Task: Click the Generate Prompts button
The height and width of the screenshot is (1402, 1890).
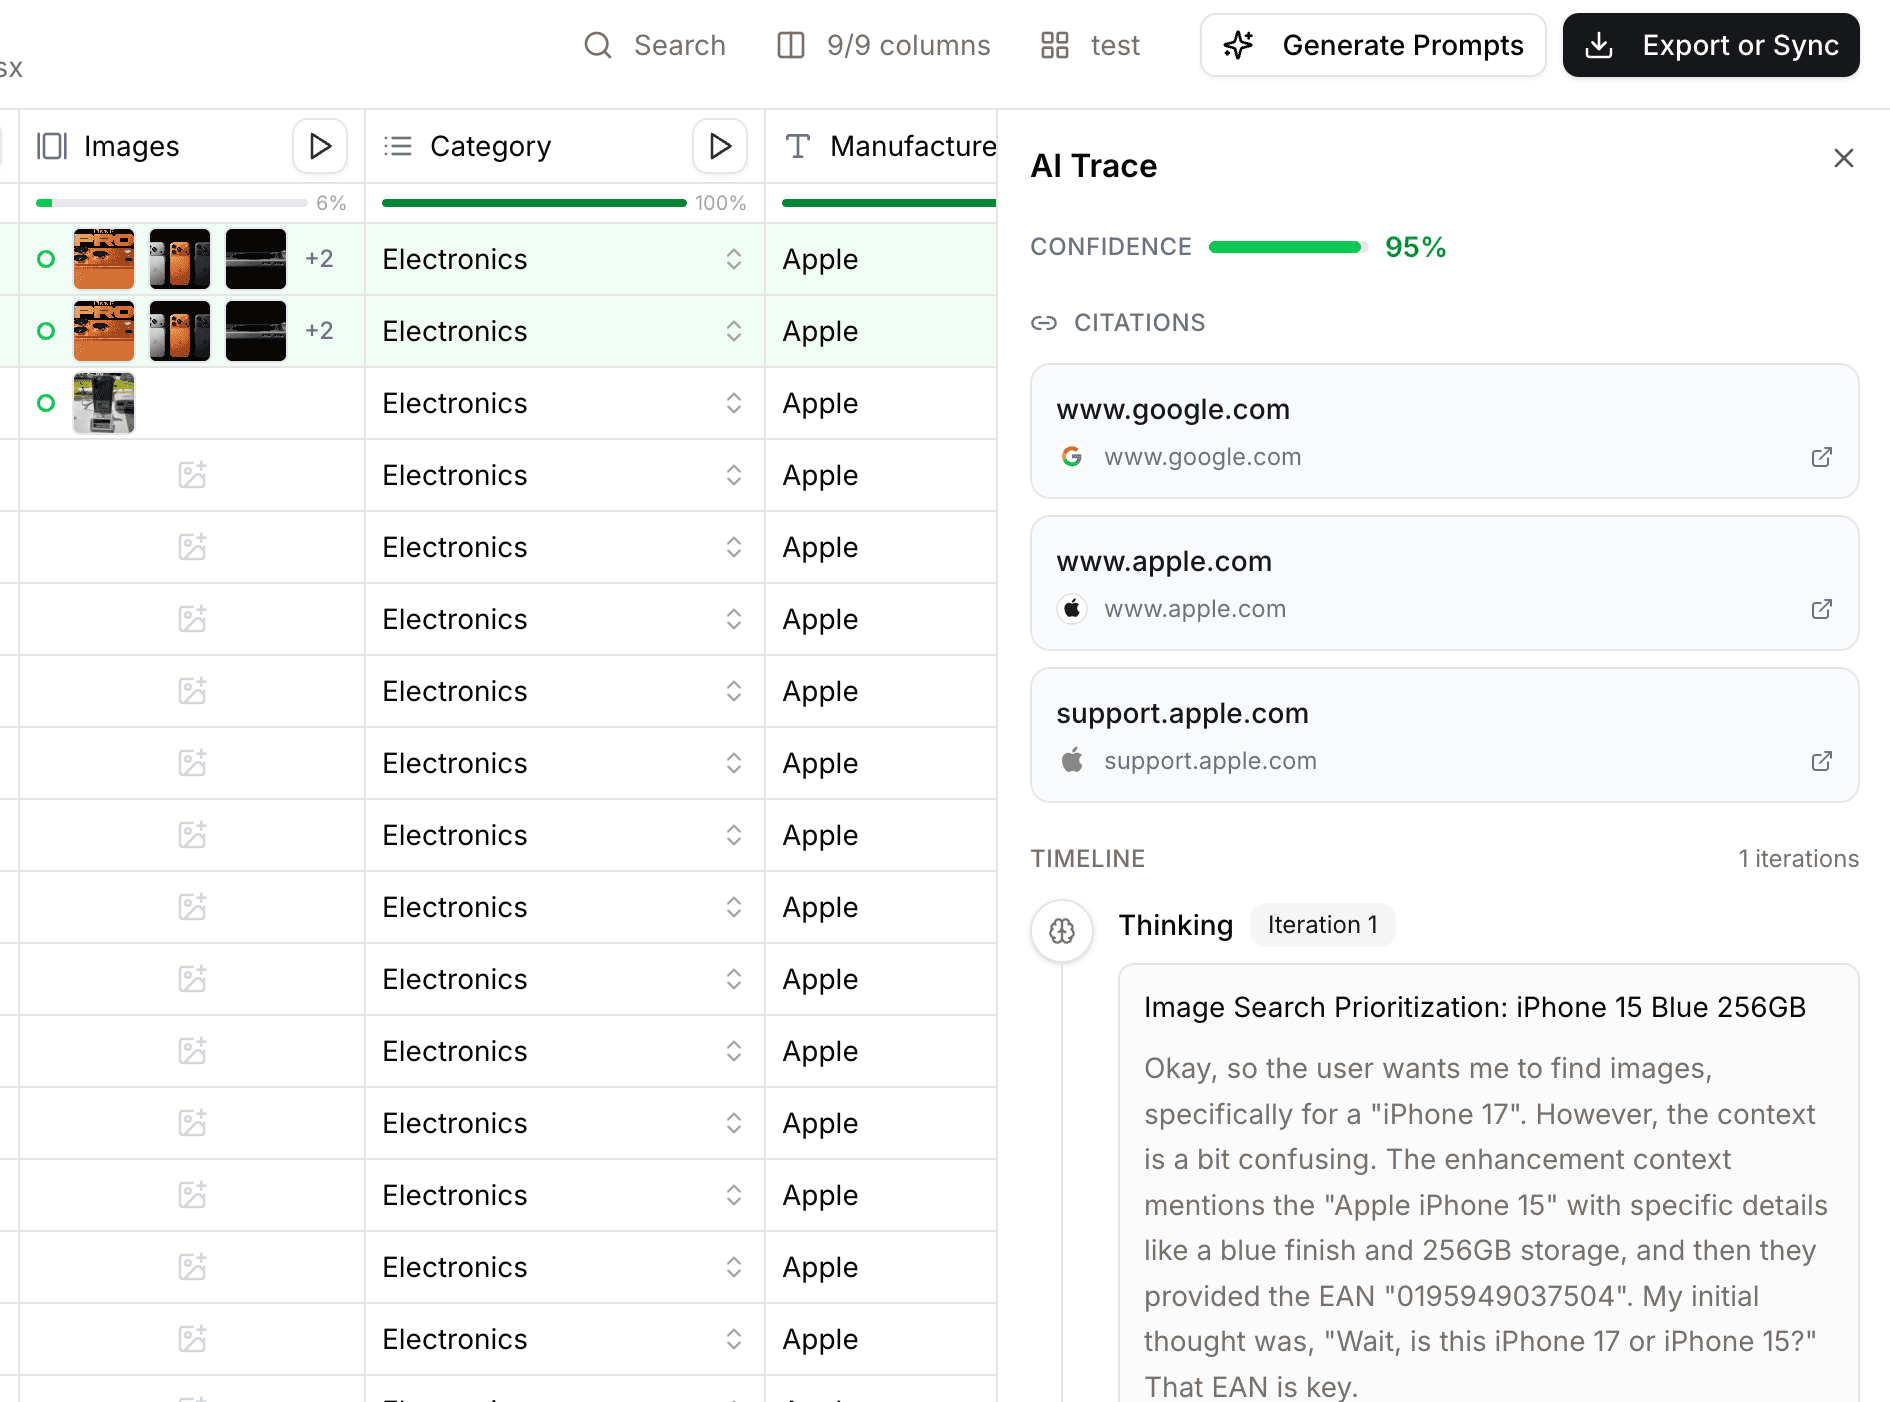Action: [1373, 45]
